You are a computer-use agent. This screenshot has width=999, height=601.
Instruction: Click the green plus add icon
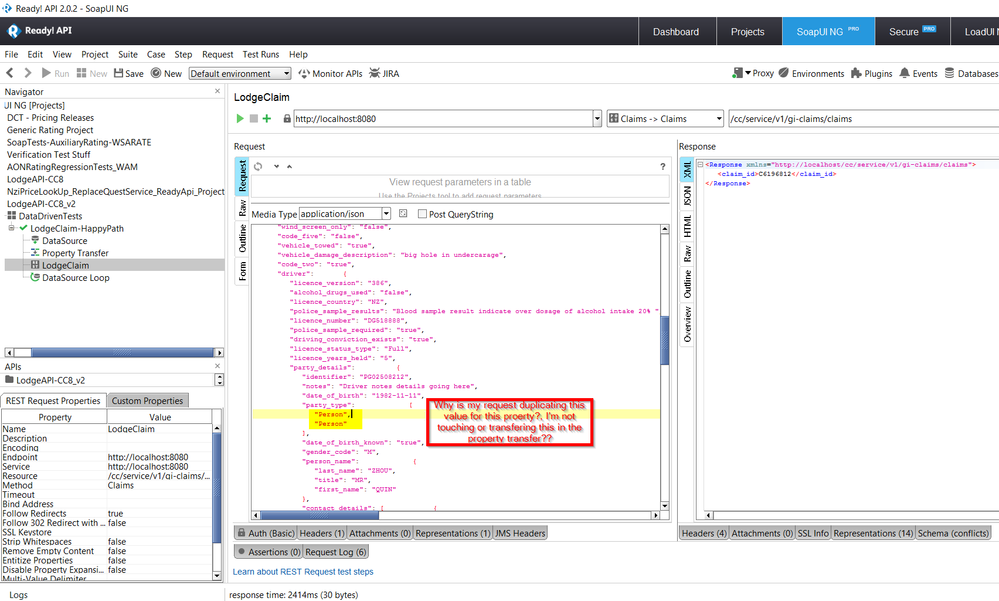click(267, 118)
